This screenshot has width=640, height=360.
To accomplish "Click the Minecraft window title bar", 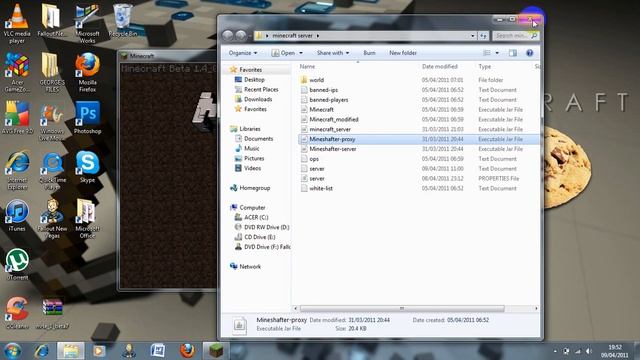I will click(168, 56).
